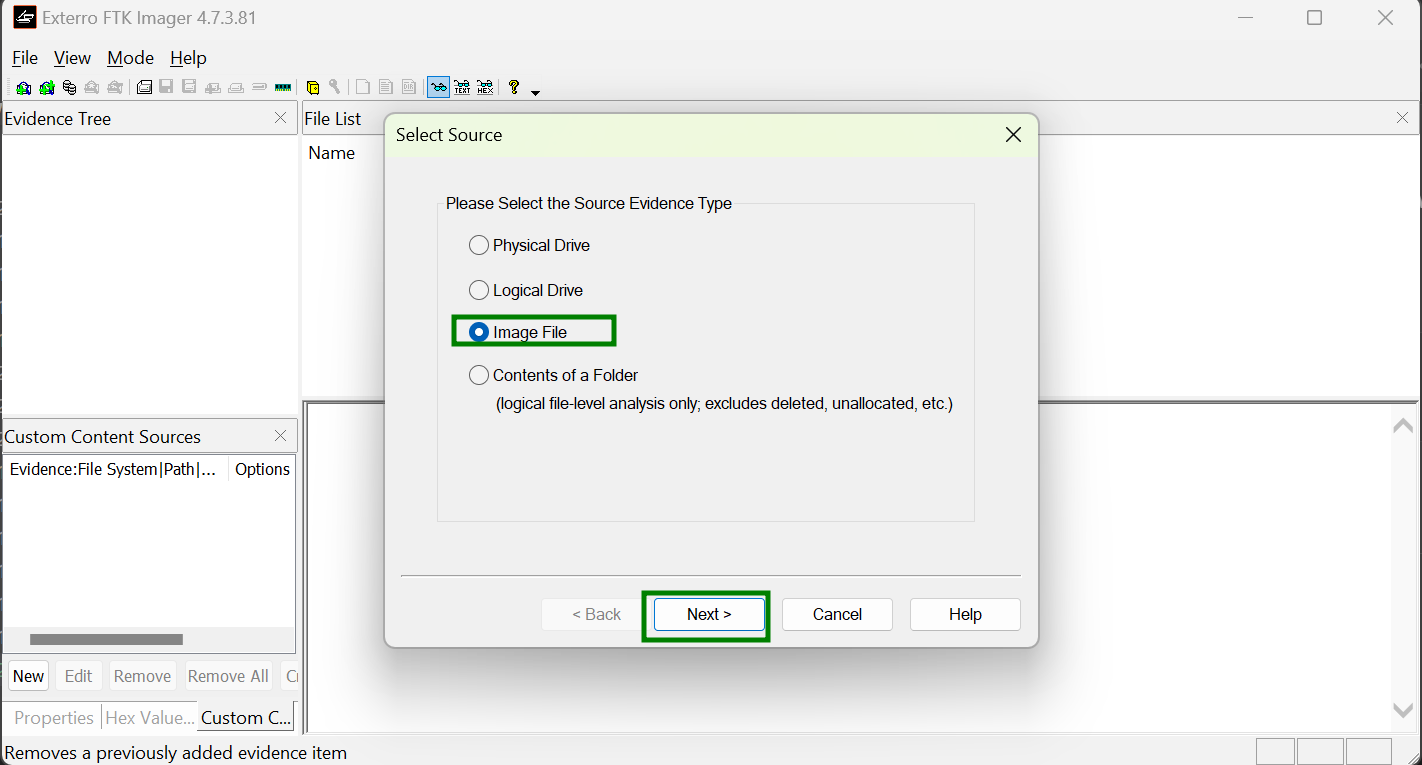Expand the toolbar options dropdown arrow
Image resolution: width=1422 pixels, height=765 pixels.
(x=535, y=92)
